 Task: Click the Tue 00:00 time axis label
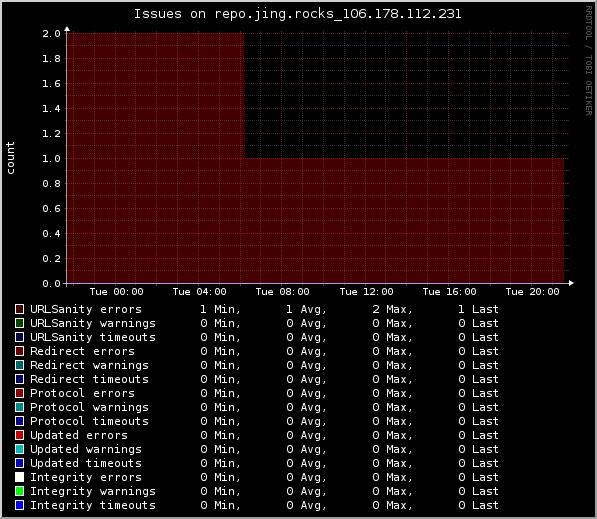tap(117, 292)
